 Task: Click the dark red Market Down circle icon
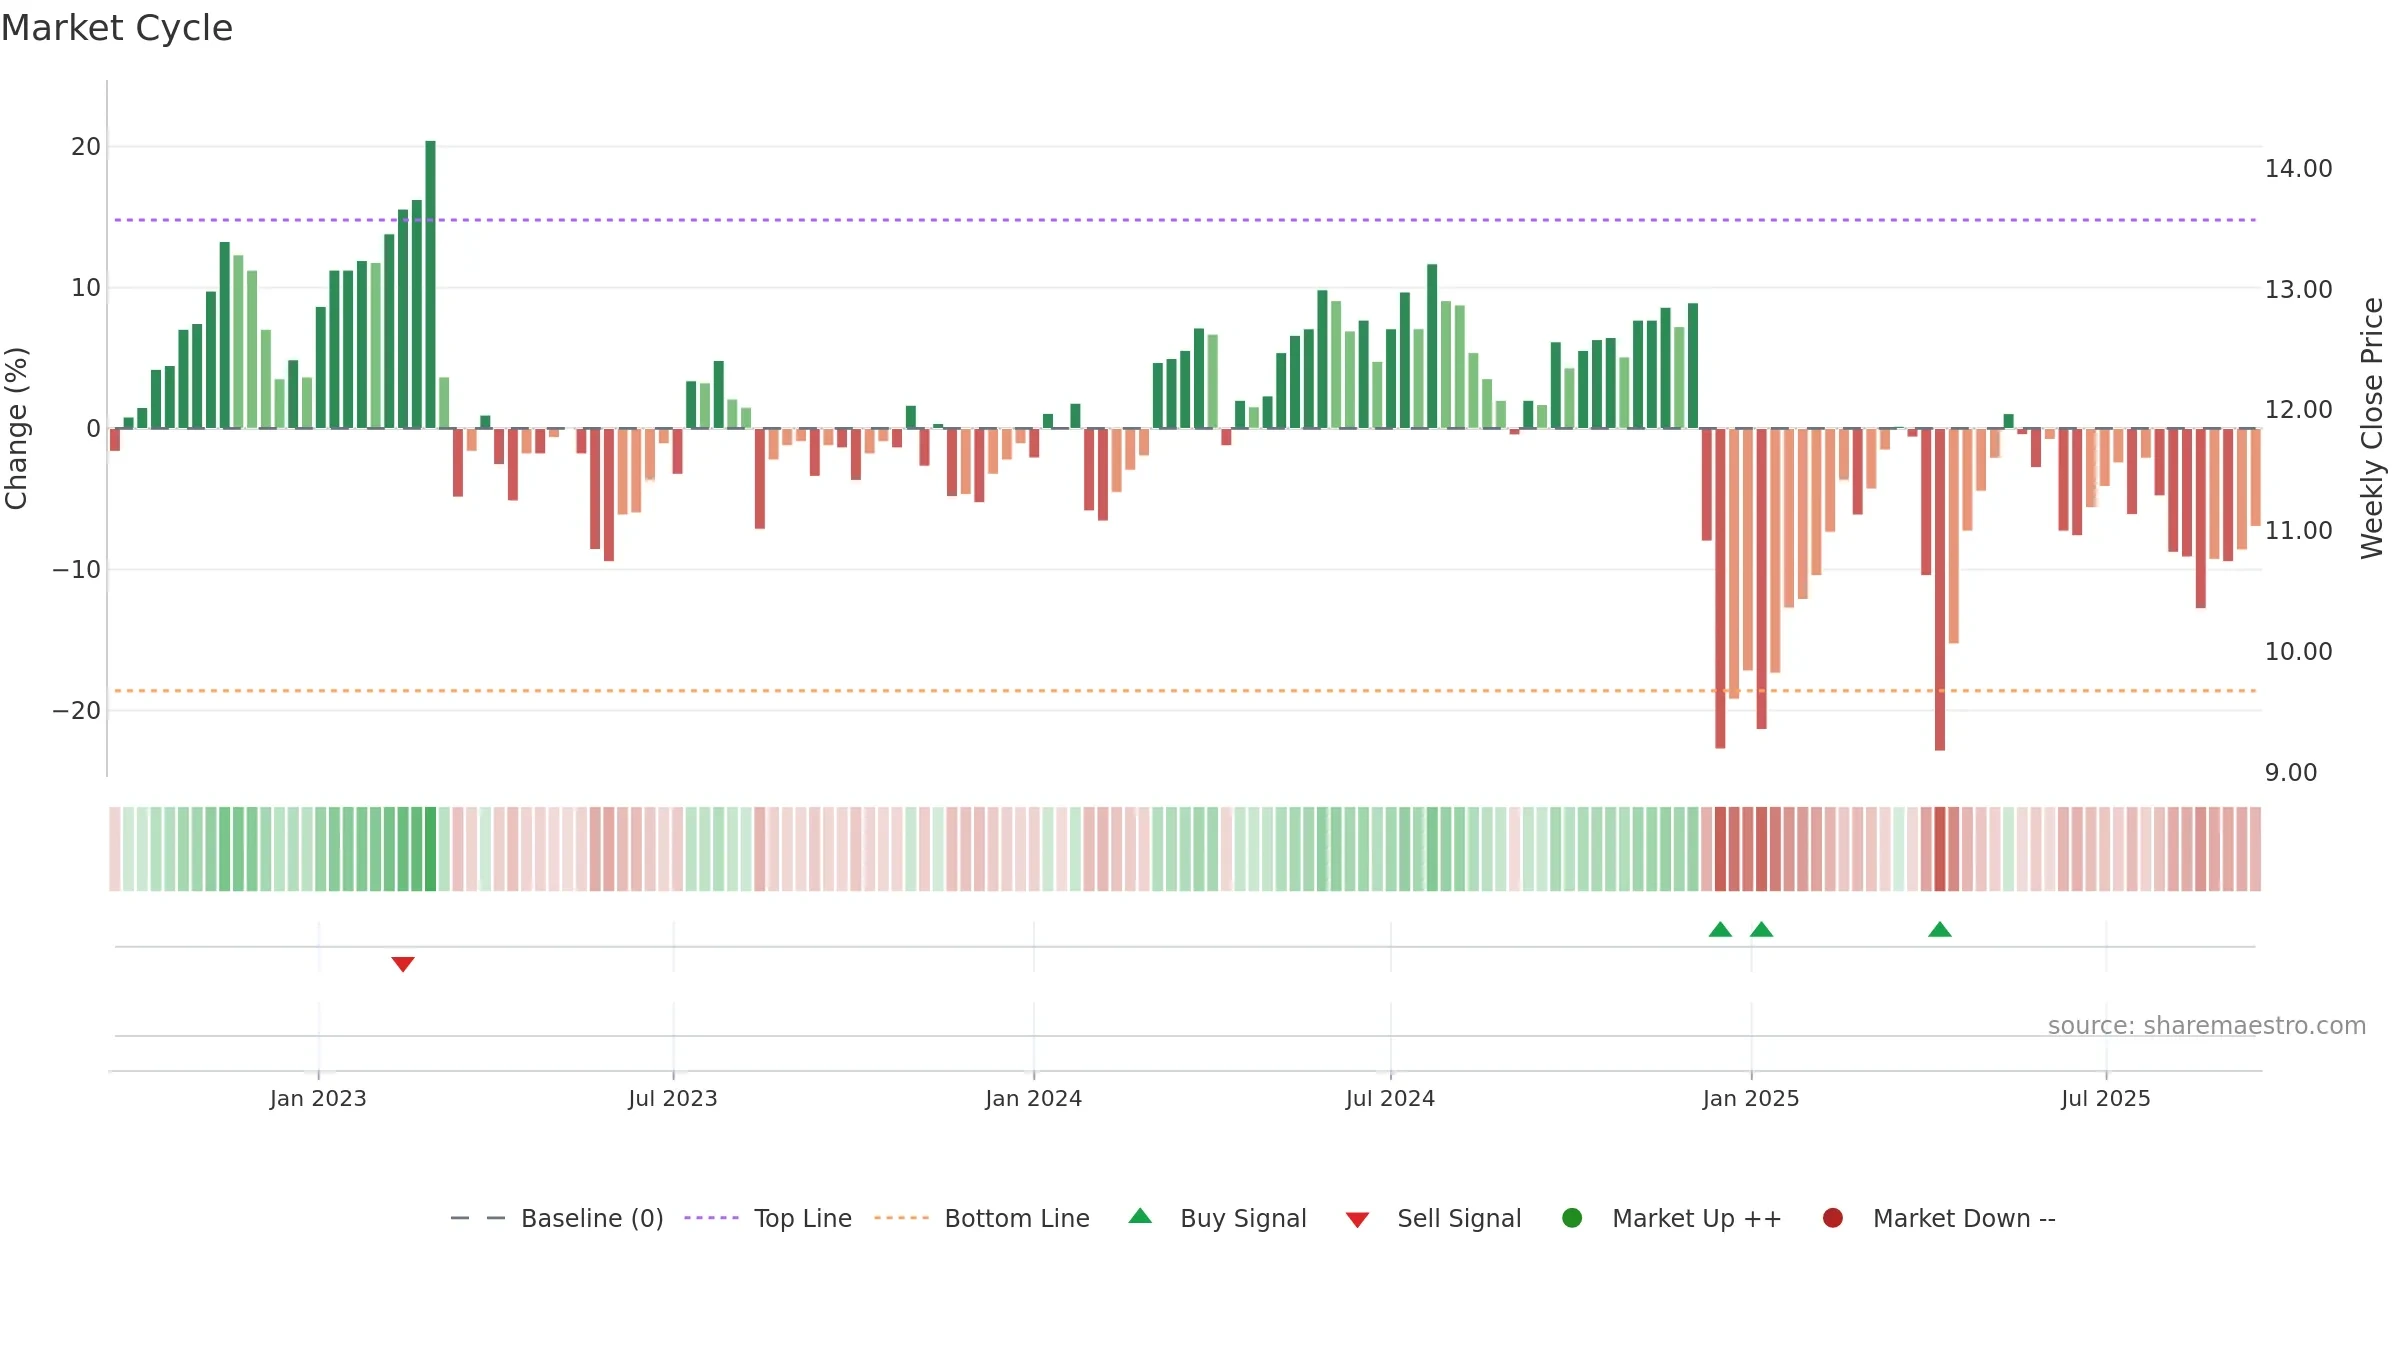(1833, 1218)
